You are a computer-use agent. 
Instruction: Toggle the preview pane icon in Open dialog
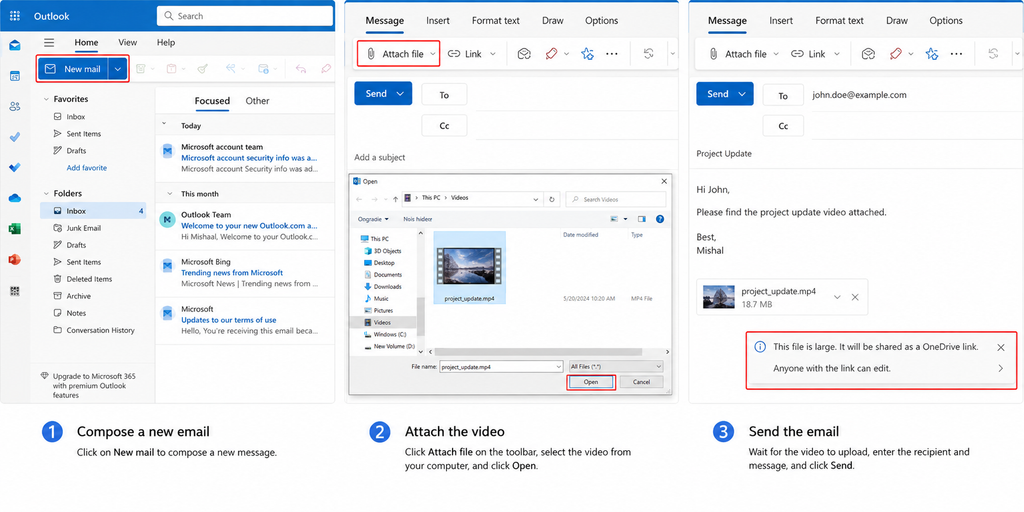point(641,219)
